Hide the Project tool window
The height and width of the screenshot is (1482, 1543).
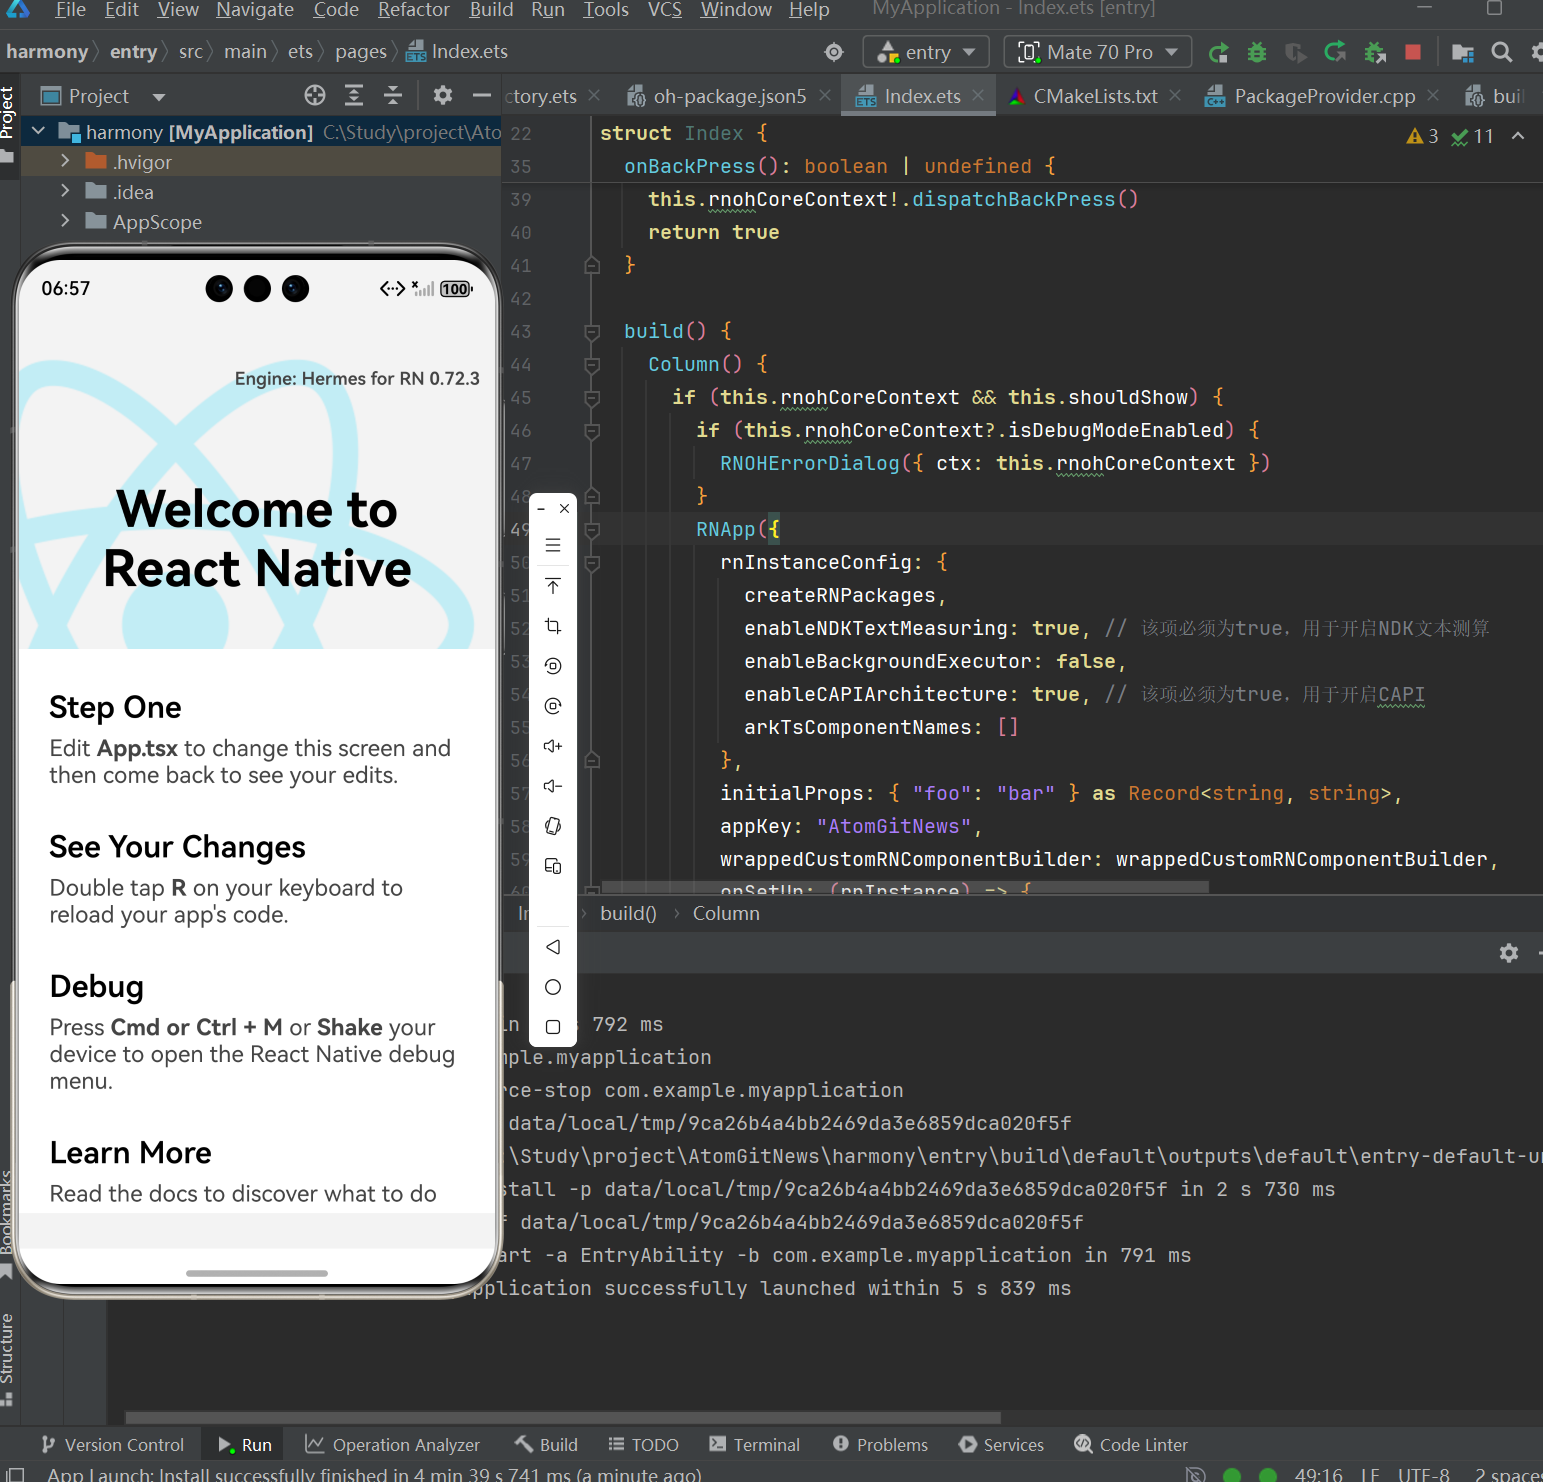pyautogui.click(x=482, y=95)
